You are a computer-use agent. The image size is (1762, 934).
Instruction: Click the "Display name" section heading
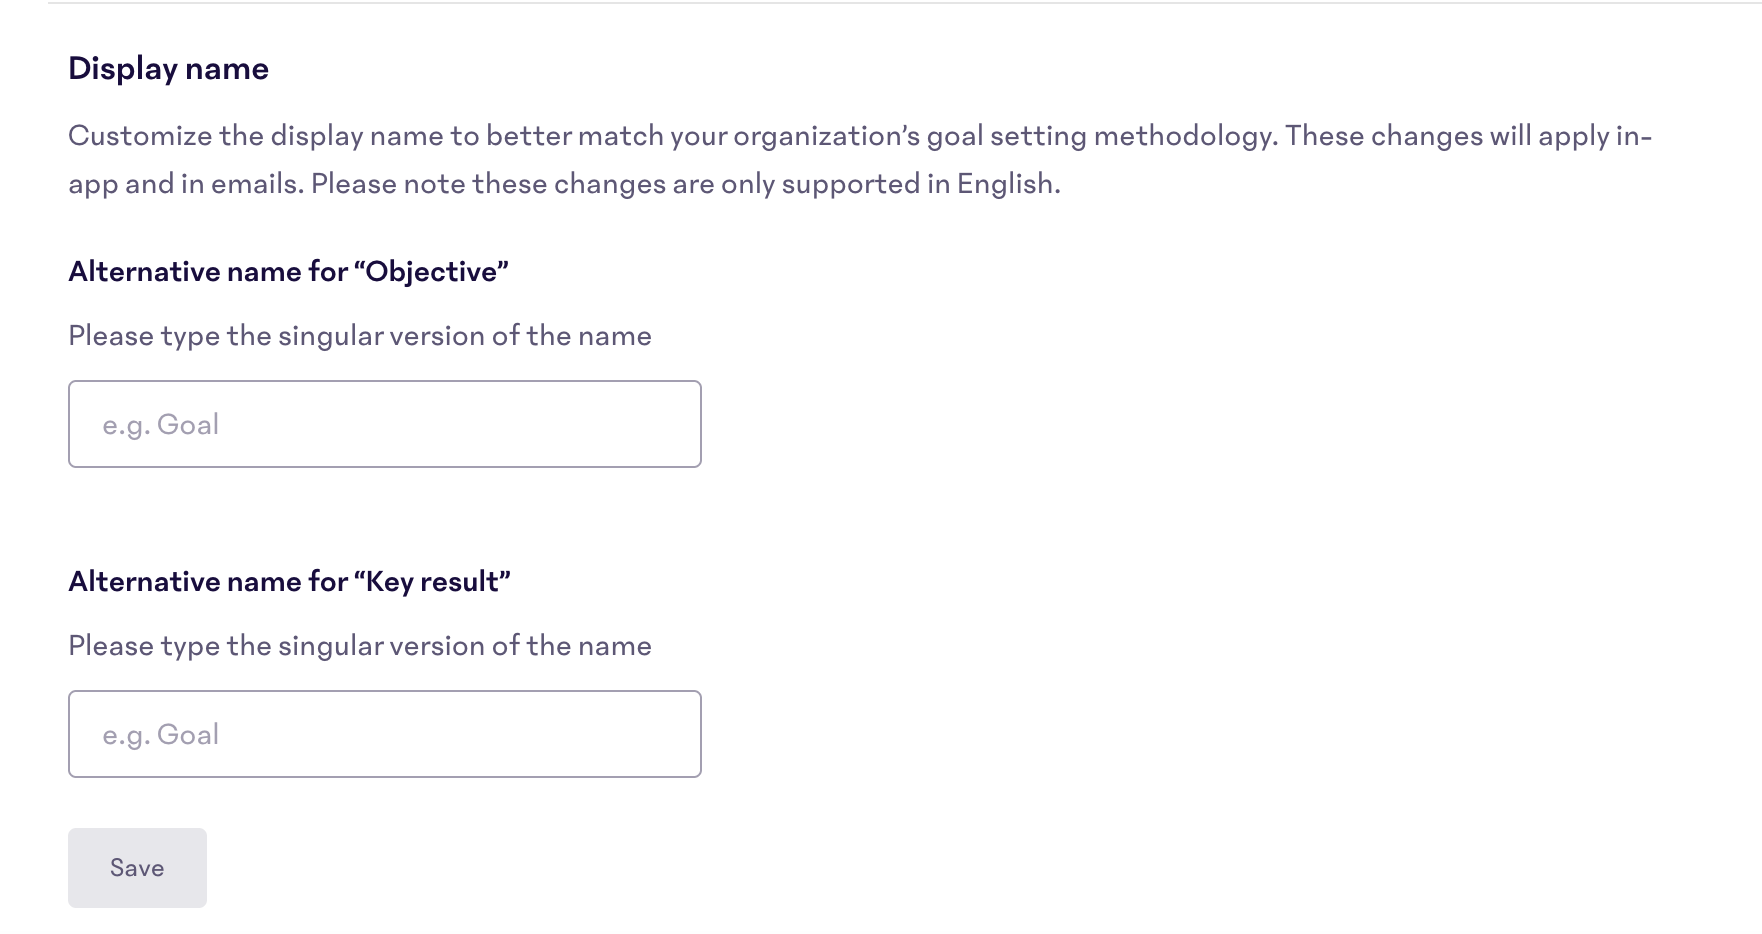click(168, 68)
